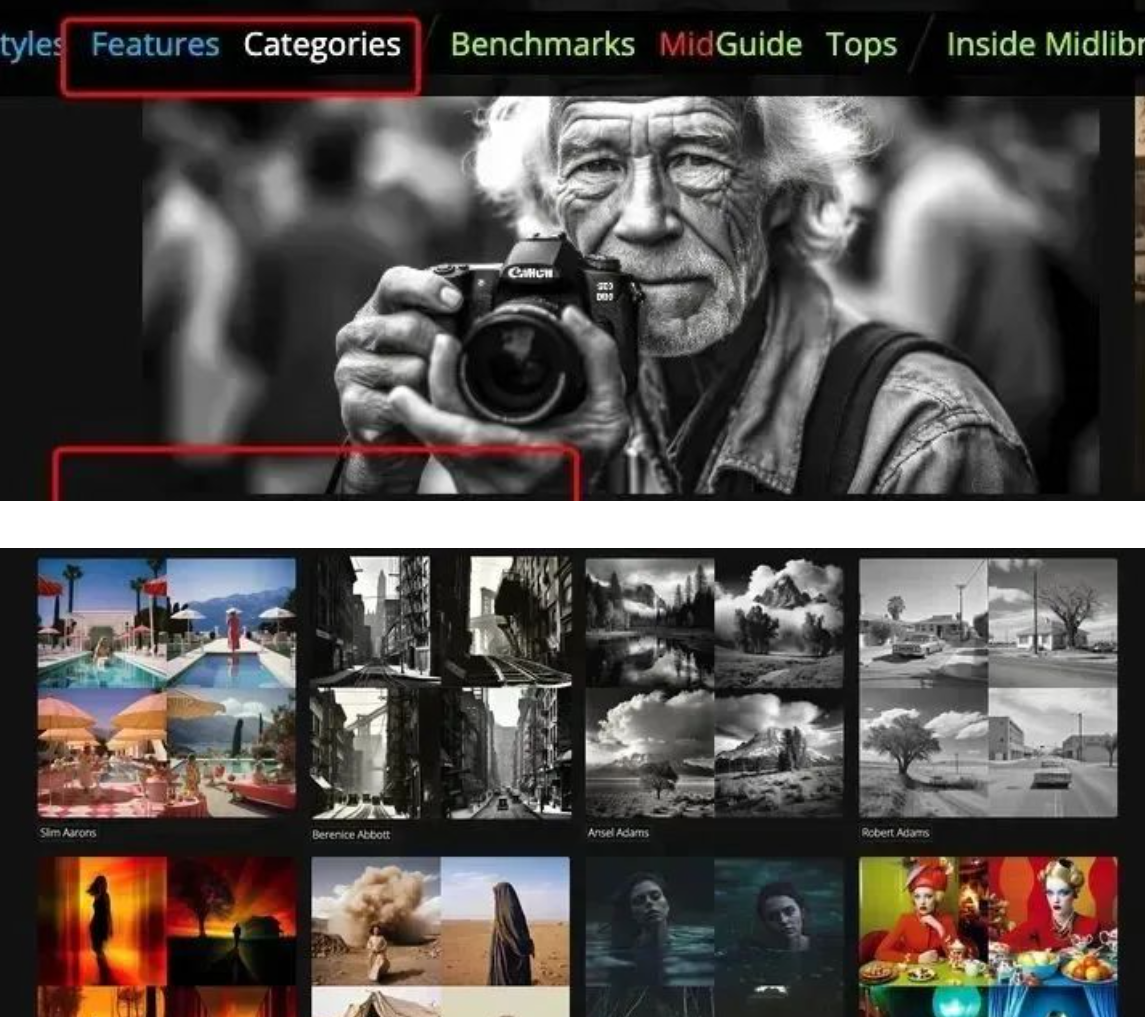
Task: Click the Slim Aarons caption
Action: [69, 832]
